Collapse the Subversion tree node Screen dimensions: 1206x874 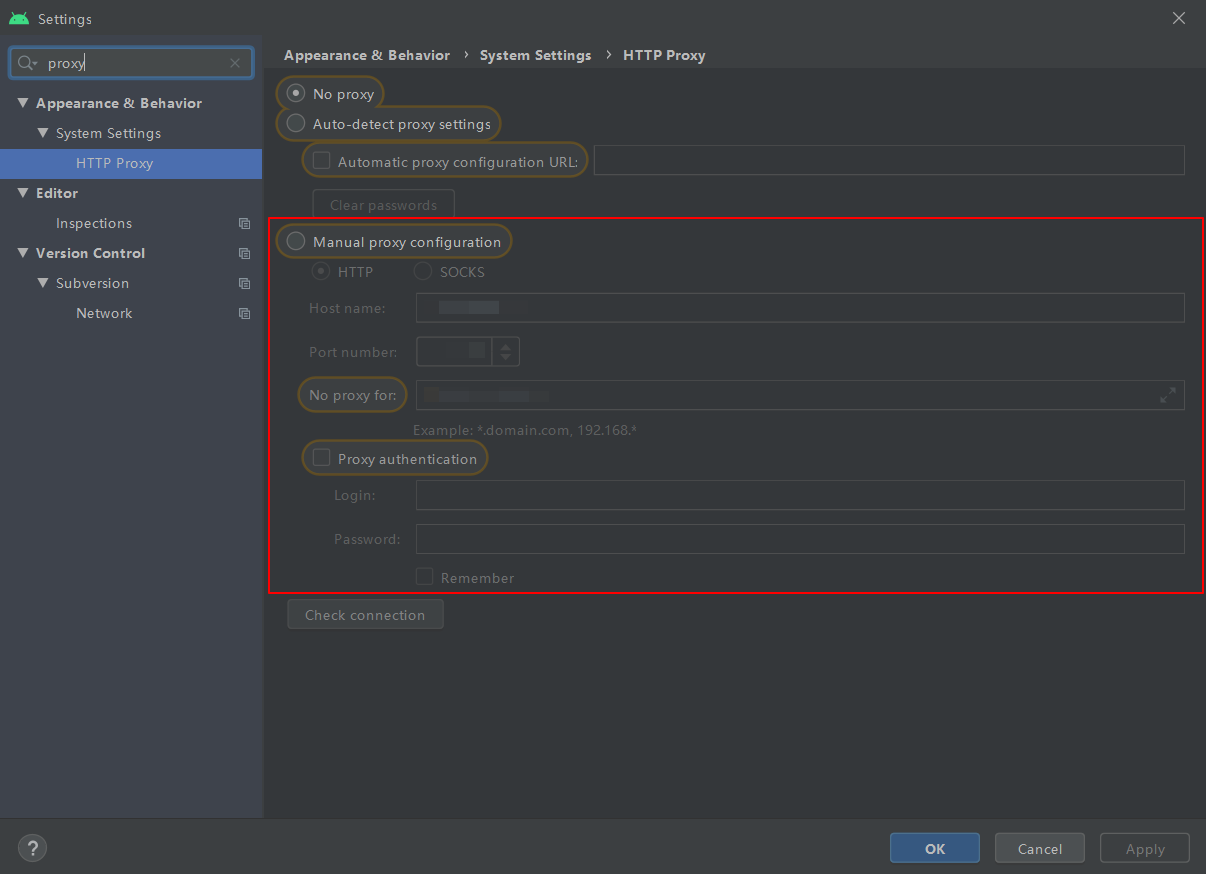pos(43,283)
